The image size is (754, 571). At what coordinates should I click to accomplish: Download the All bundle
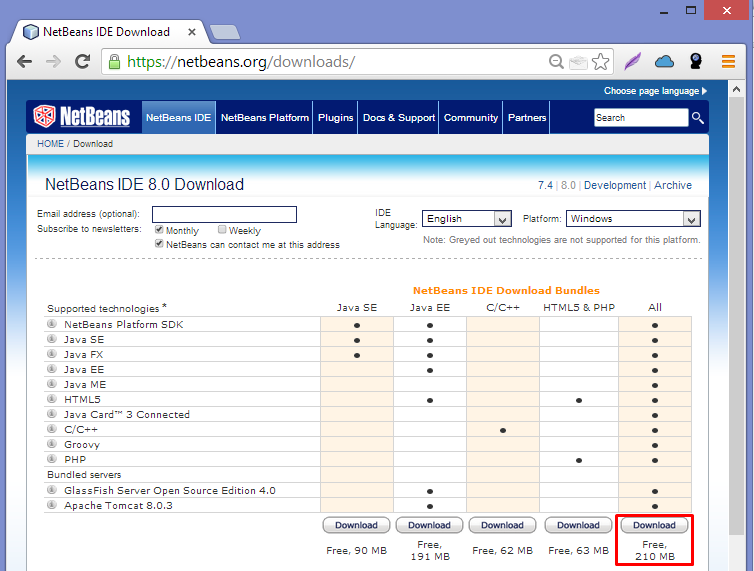[x=654, y=525]
